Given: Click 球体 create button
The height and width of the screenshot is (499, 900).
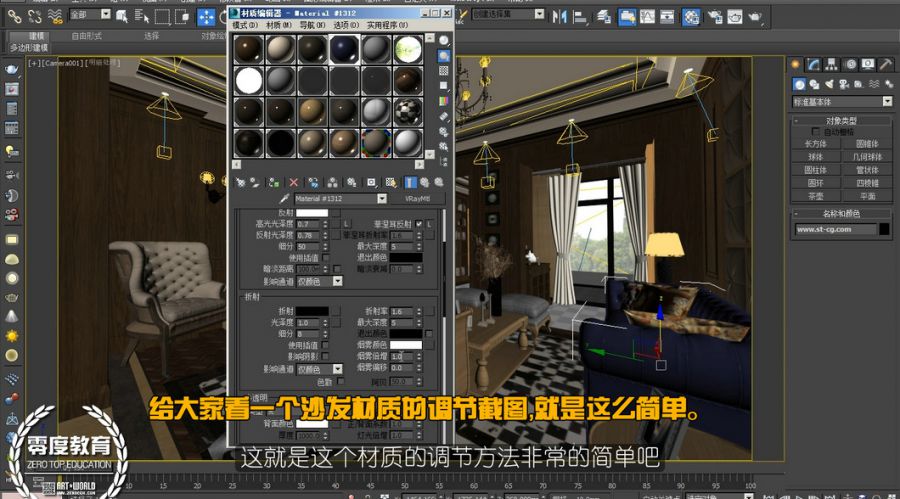Looking at the screenshot, I should [815, 157].
